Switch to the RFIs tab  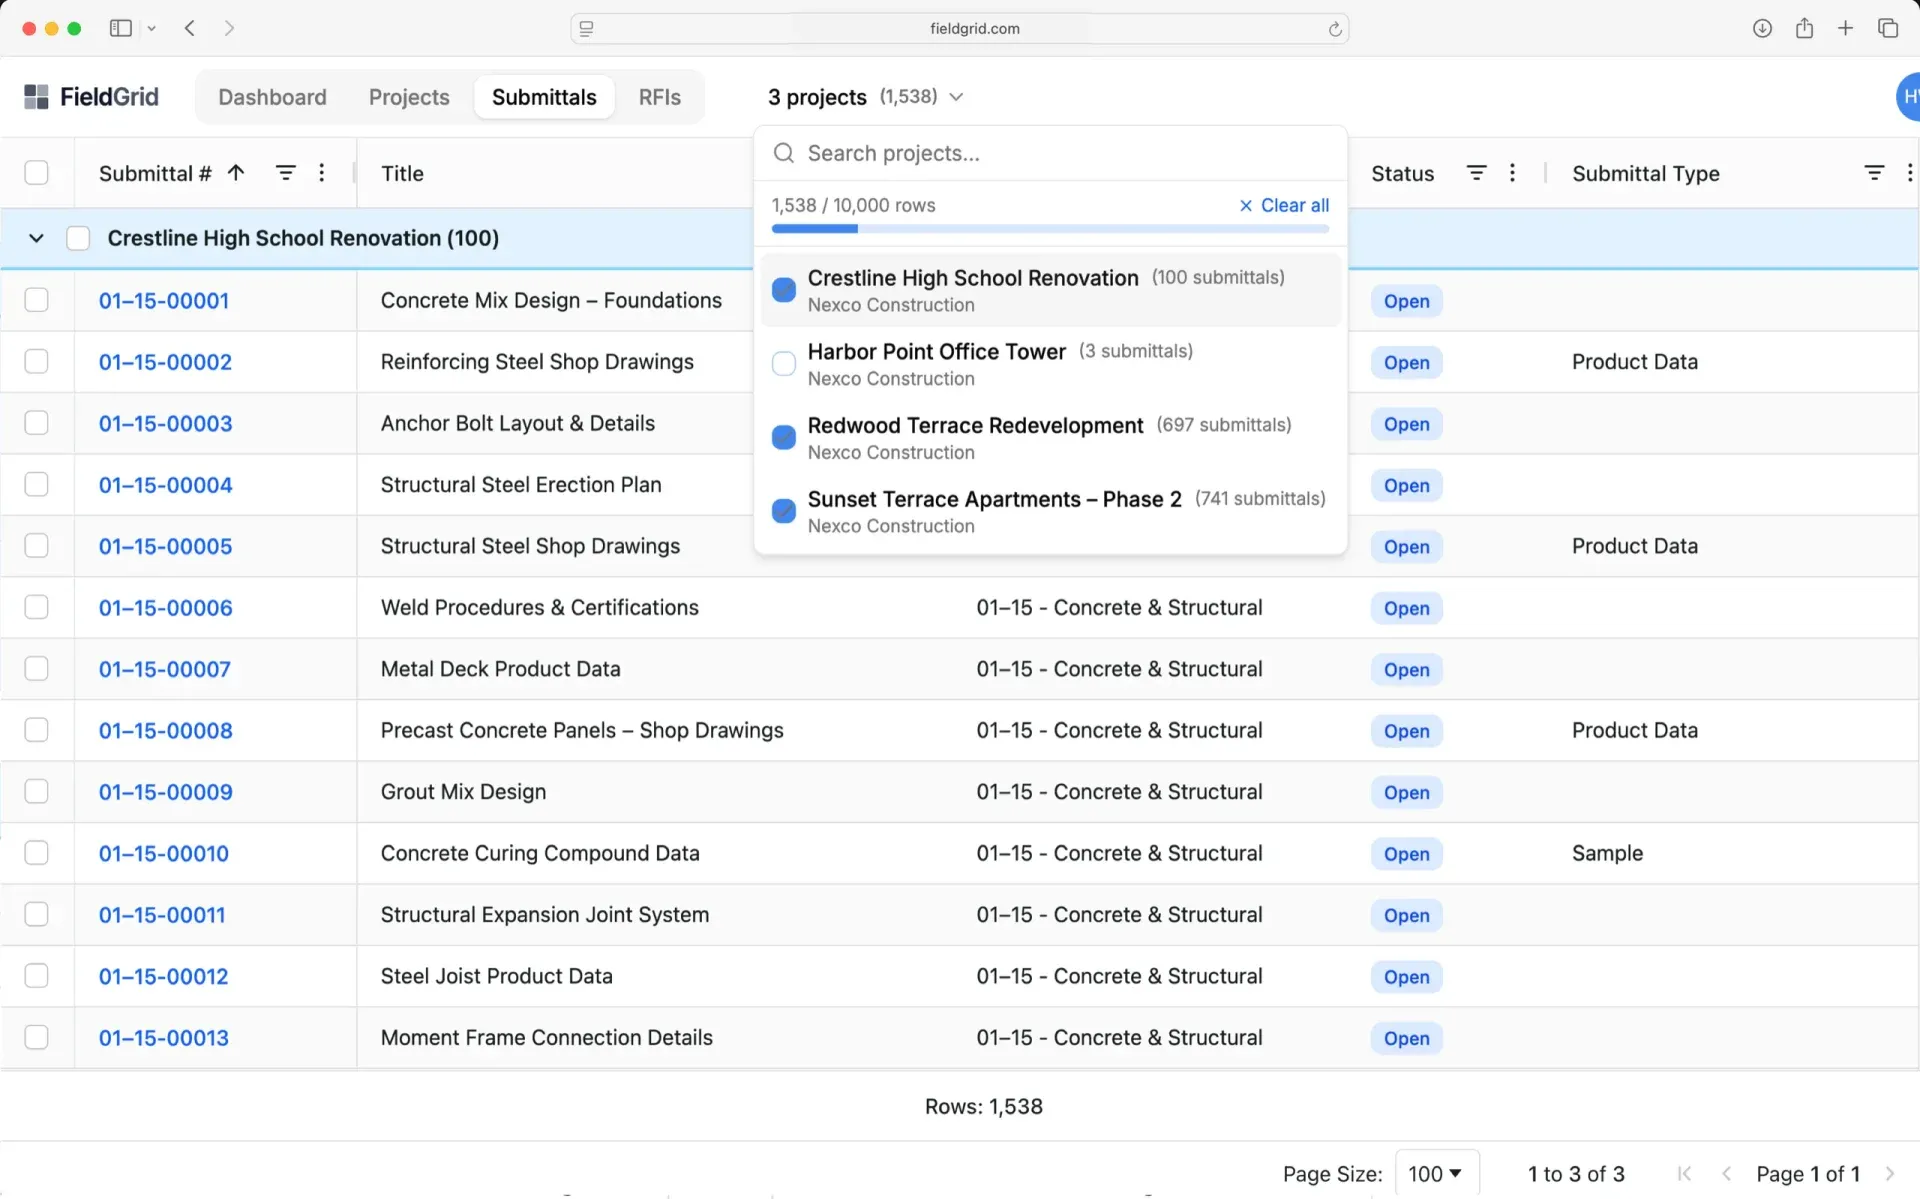[x=659, y=96]
